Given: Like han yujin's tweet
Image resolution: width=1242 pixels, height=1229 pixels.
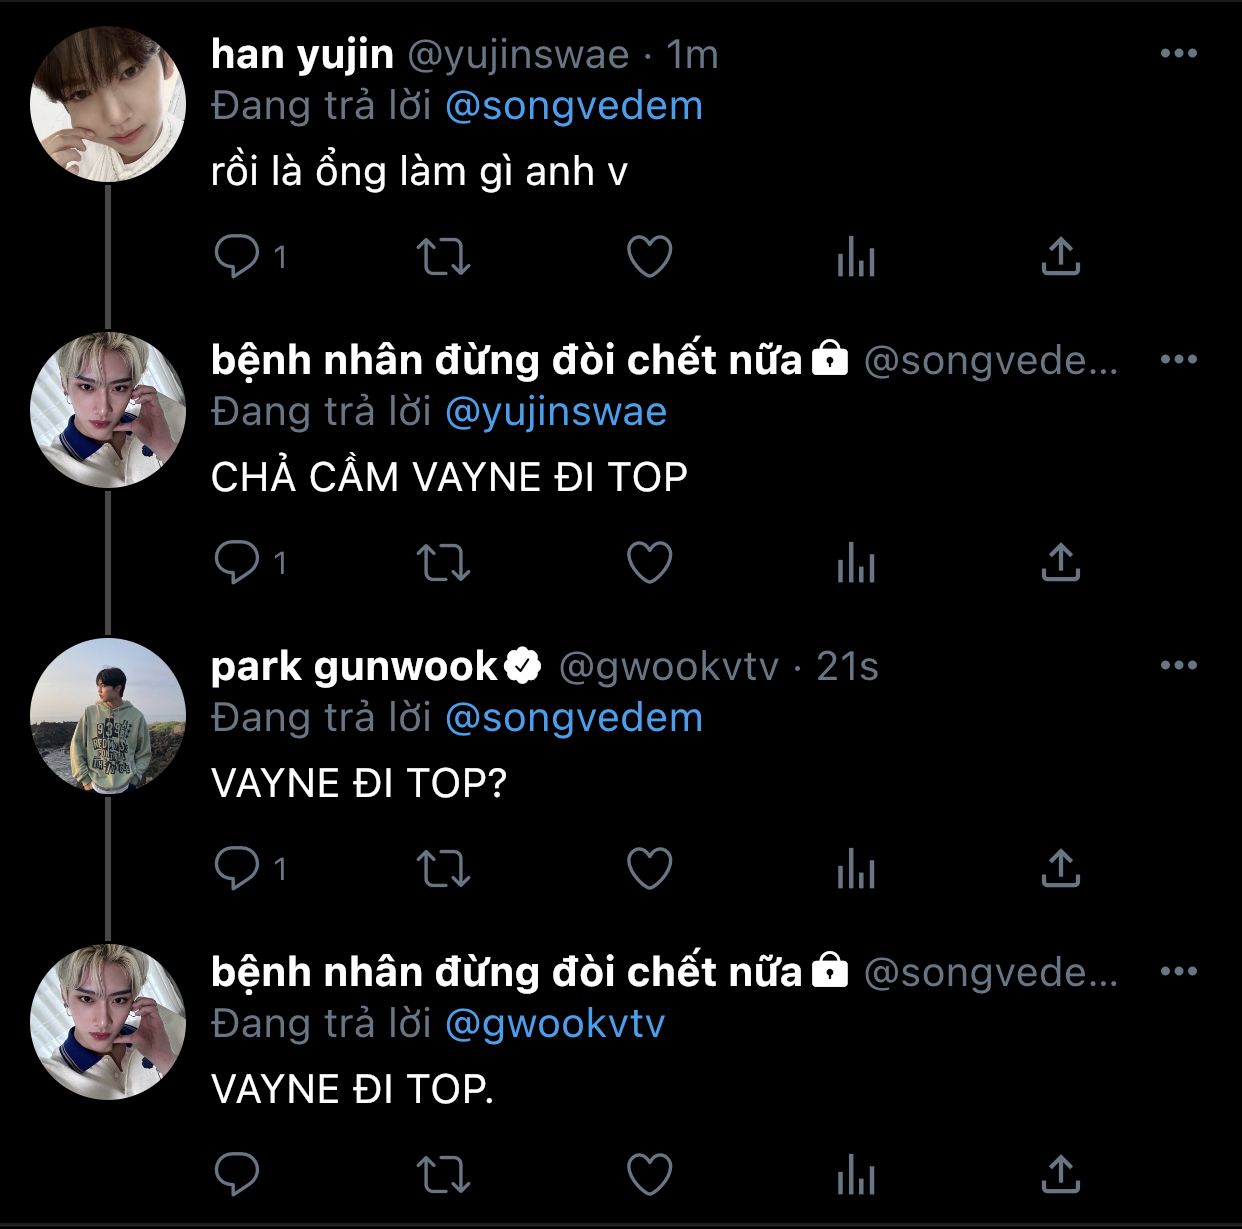Looking at the screenshot, I should (649, 257).
